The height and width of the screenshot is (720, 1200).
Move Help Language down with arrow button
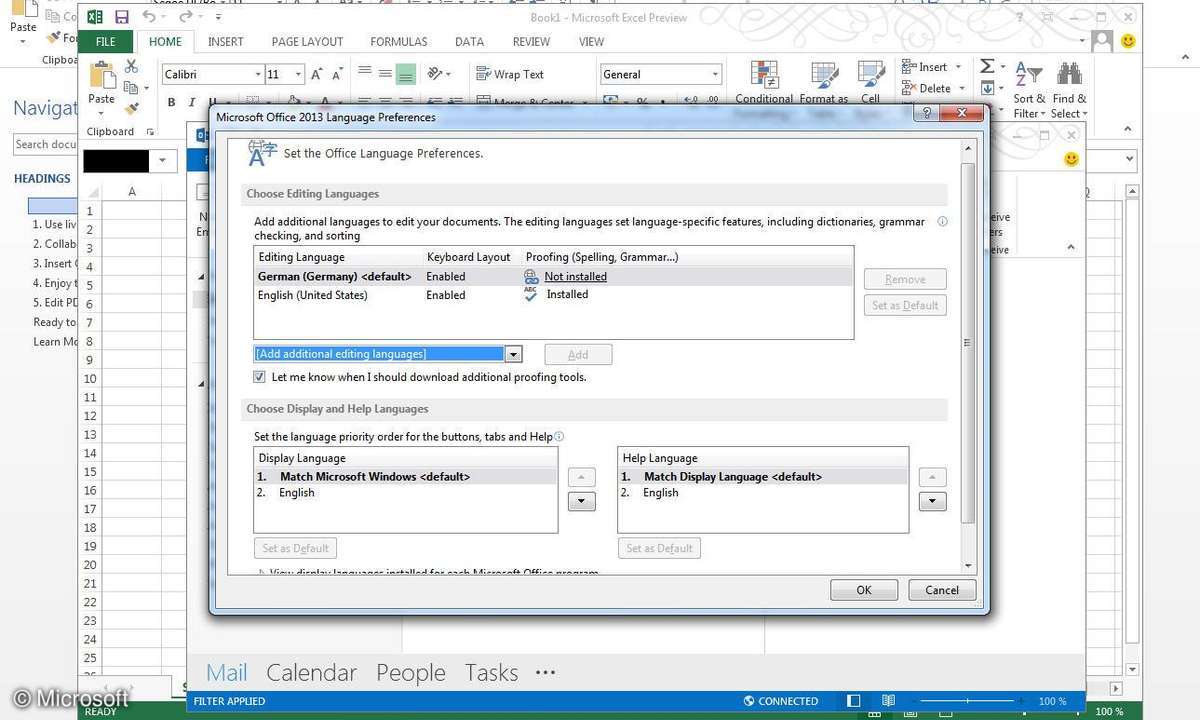932,502
